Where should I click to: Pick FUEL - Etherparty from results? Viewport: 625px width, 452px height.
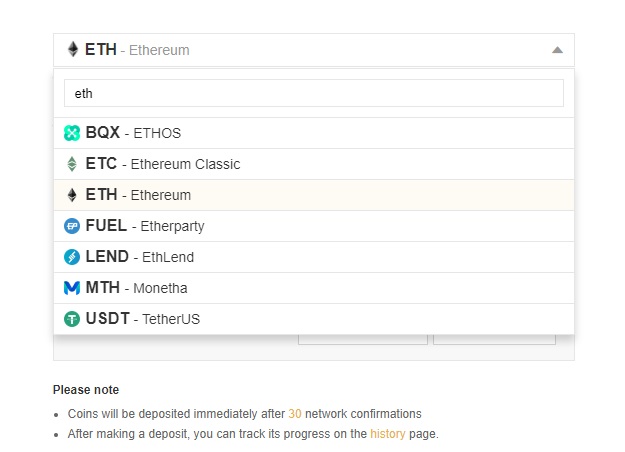click(x=314, y=226)
